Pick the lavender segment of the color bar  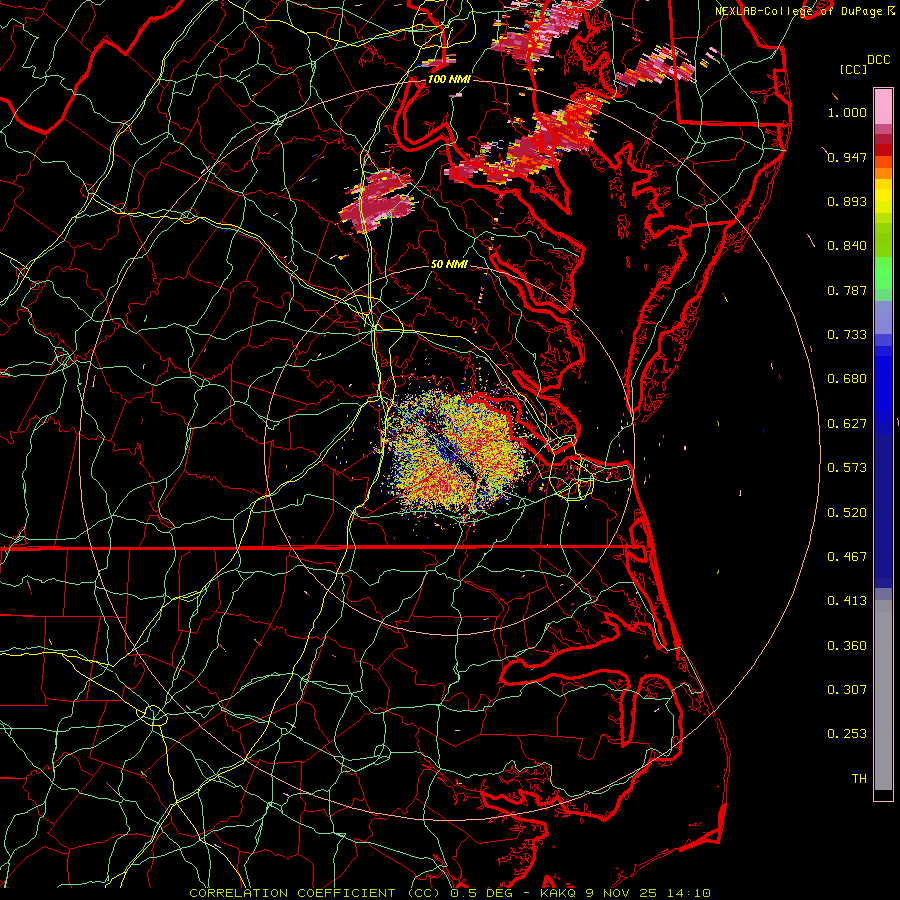tap(883, 317)
